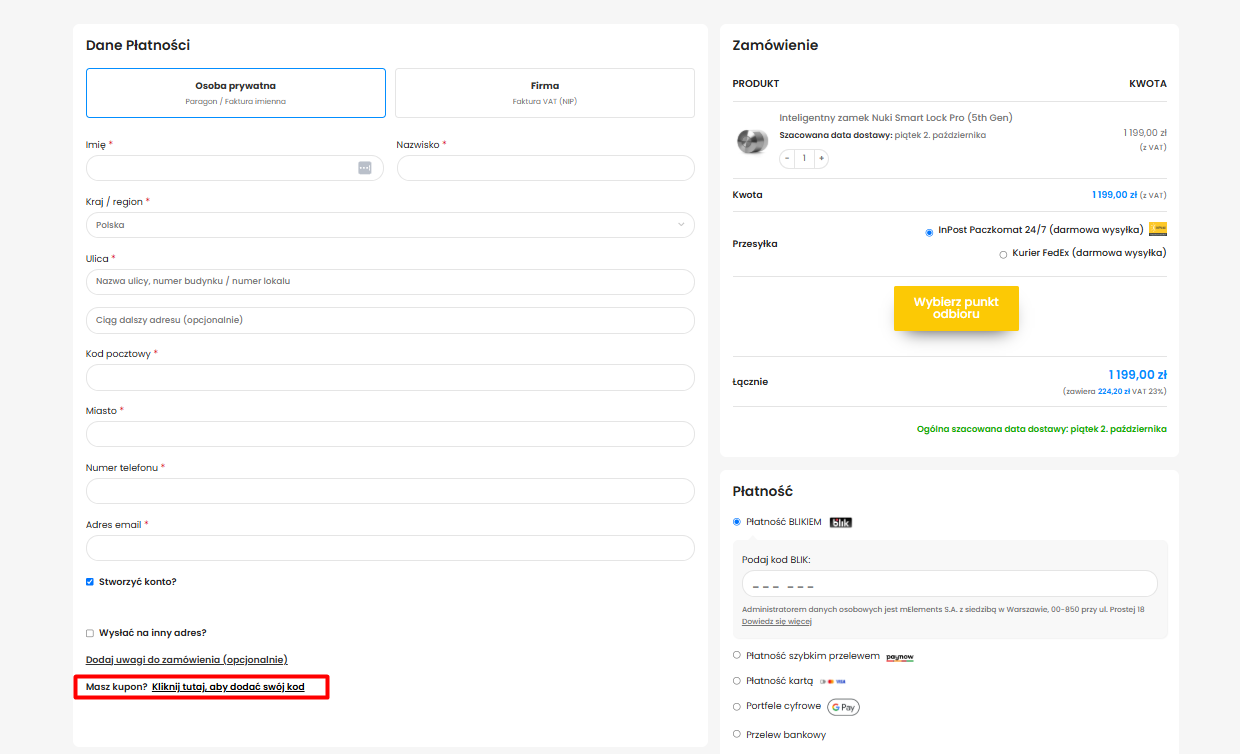Decrease product quantity with the minus button
The image size is (1240, 754).
(787, 158)
